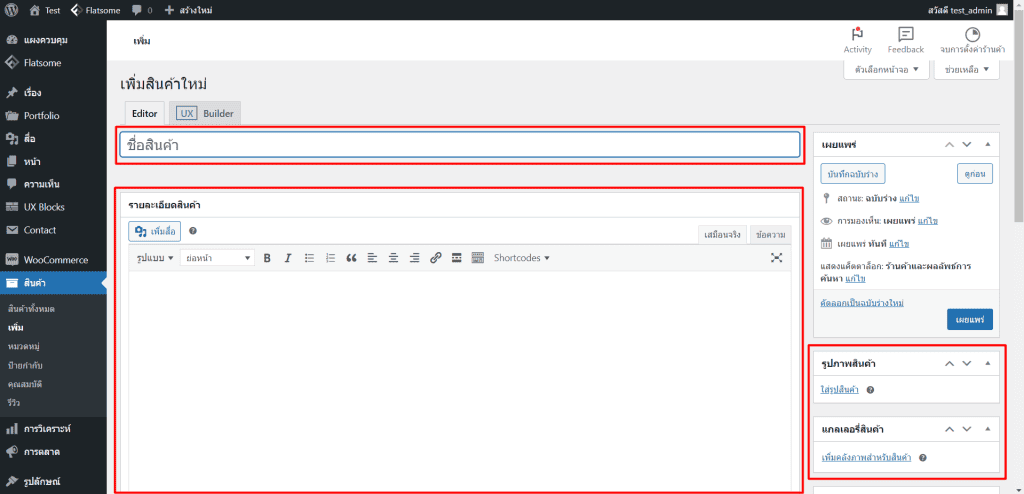Switch to the Editor tab
Screen dimensions: 1024x494
tap(144, 113)
